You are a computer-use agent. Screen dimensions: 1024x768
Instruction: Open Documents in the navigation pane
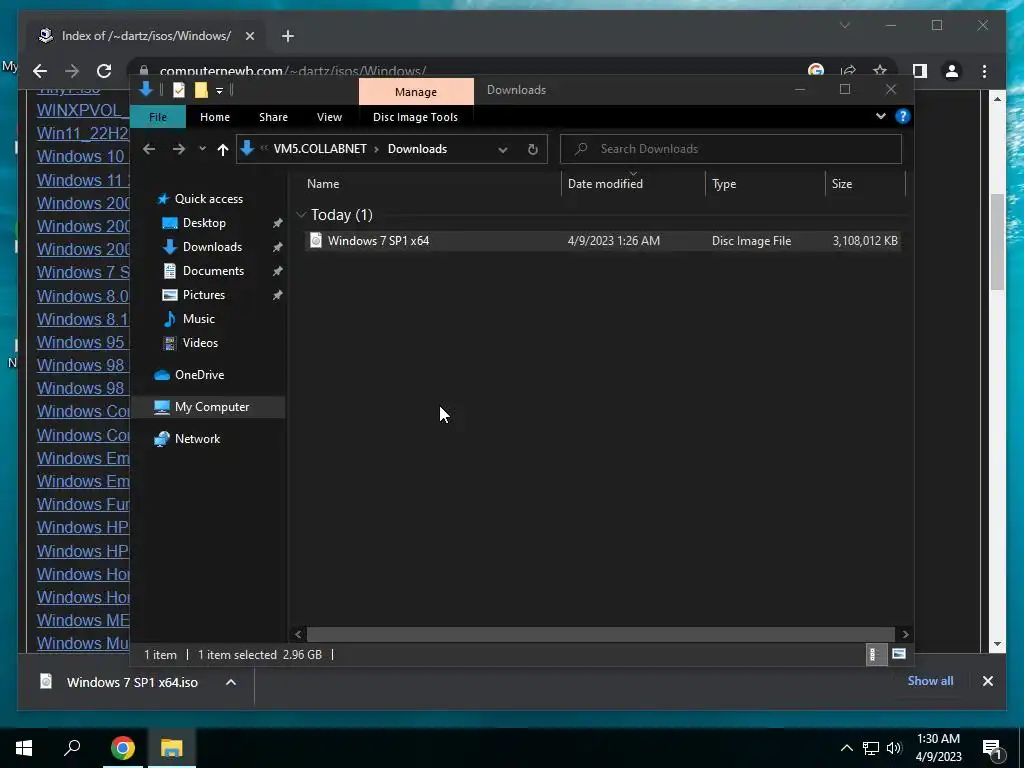click(213, 271)
